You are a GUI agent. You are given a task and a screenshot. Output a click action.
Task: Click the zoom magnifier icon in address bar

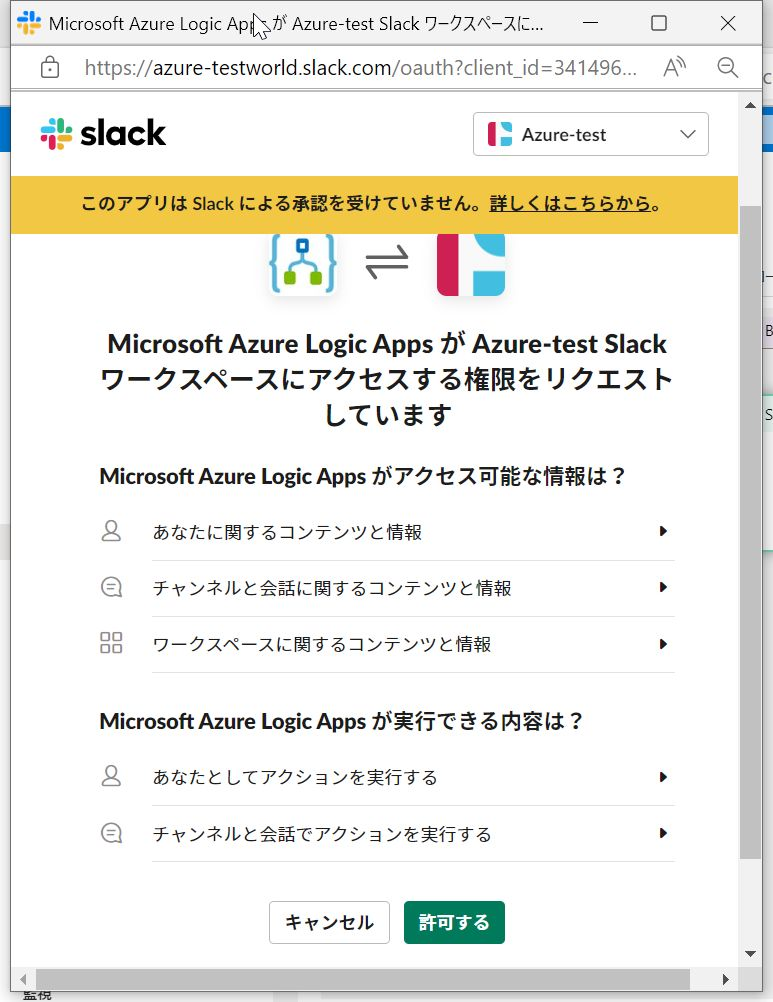728,67
